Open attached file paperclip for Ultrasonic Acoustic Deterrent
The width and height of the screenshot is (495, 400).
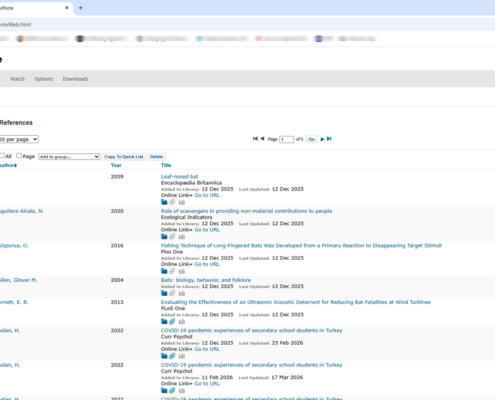point(172,322)
